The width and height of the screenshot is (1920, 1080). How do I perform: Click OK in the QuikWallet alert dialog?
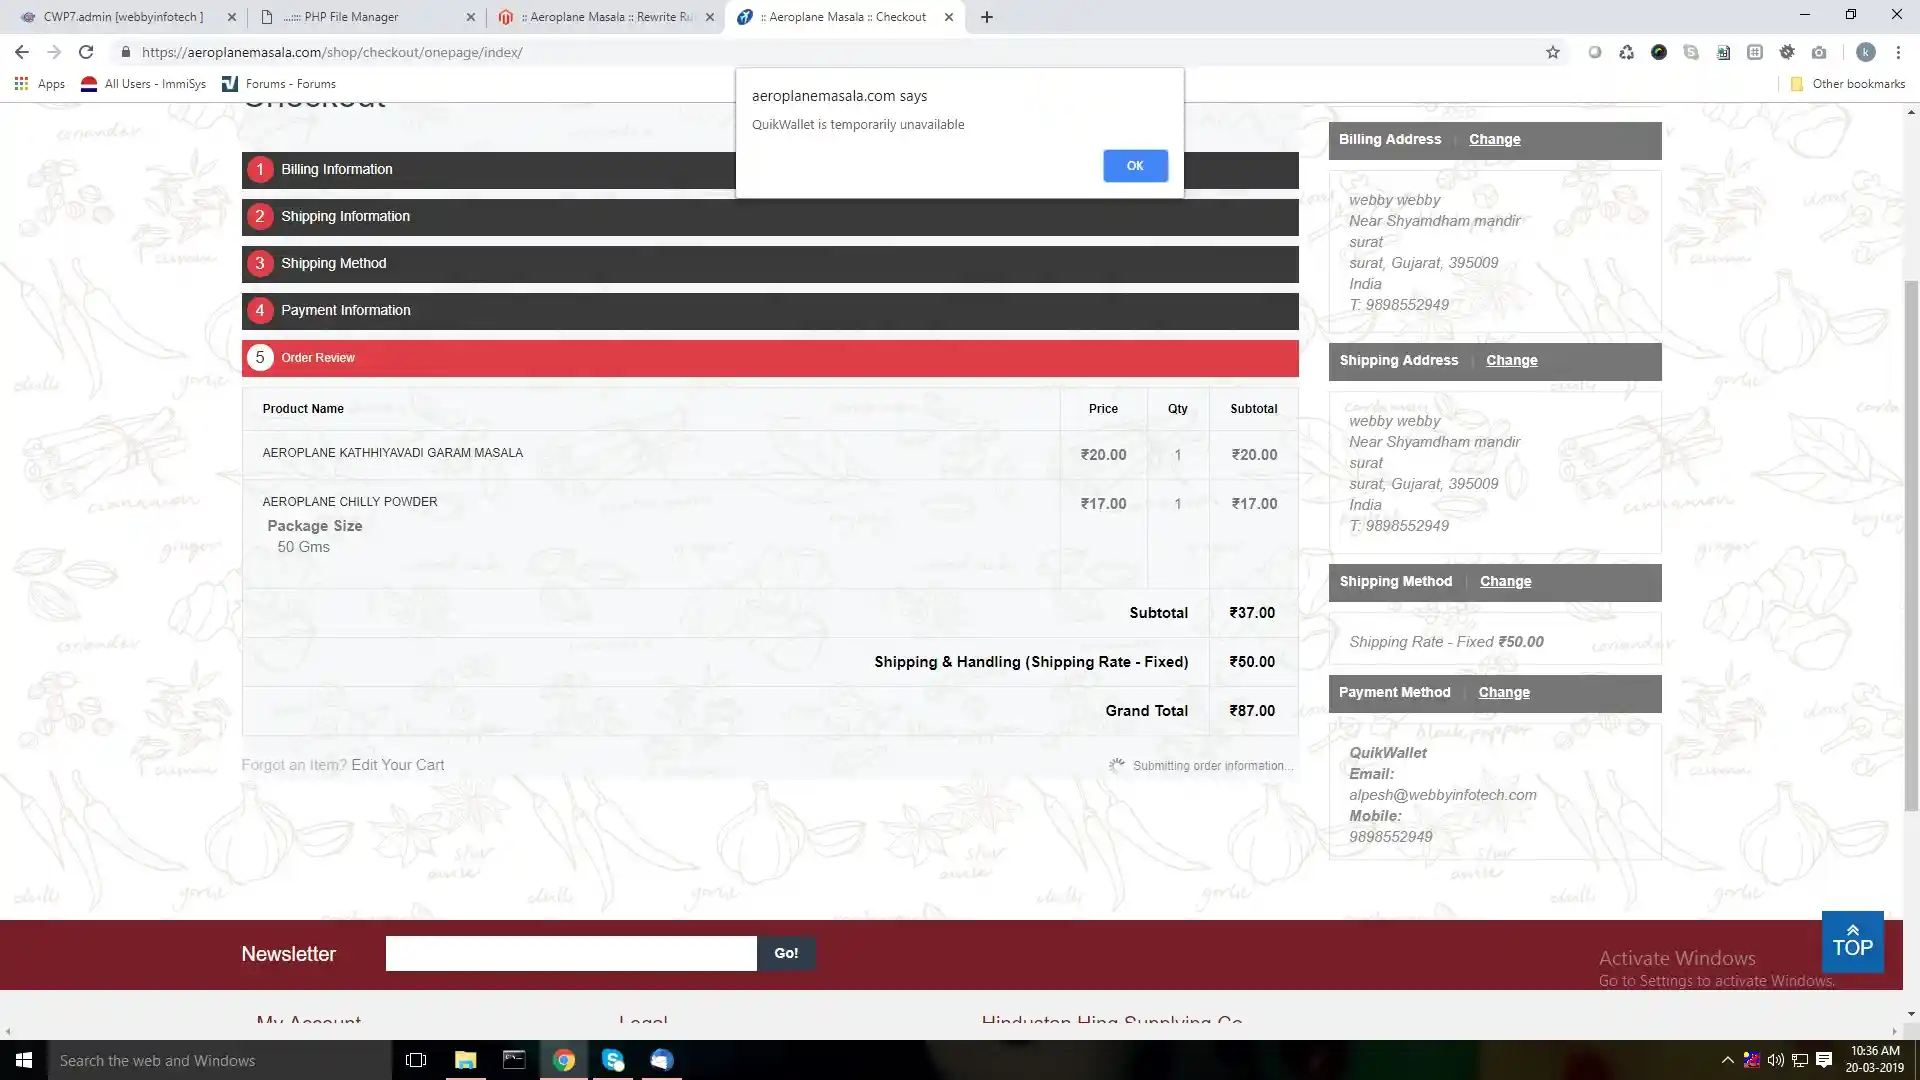coord(1134,166)
